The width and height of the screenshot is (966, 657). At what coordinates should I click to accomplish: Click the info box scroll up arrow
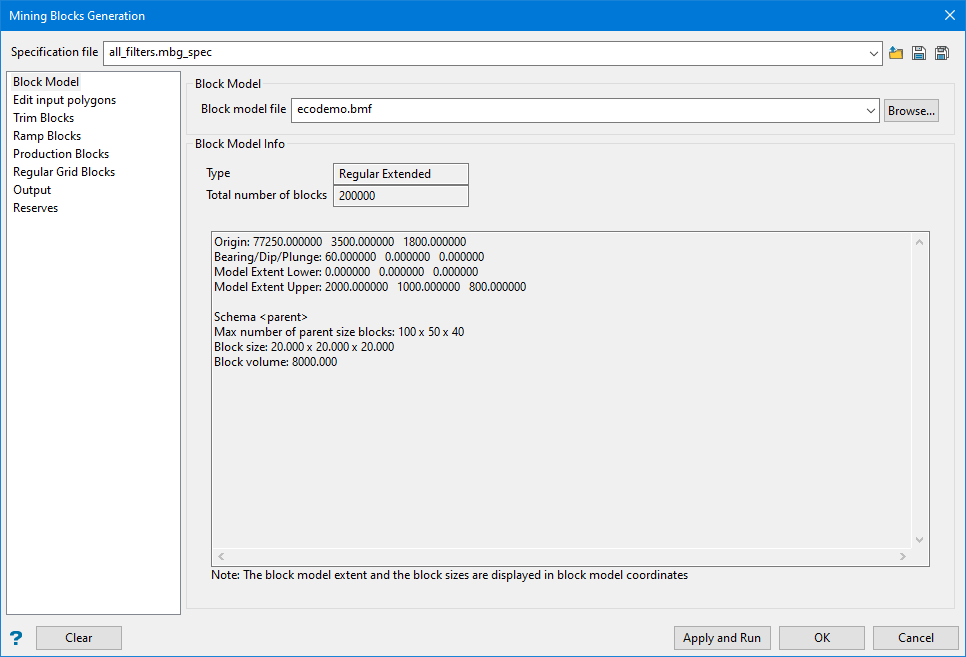pyautogui.click(x=919, y=242)
